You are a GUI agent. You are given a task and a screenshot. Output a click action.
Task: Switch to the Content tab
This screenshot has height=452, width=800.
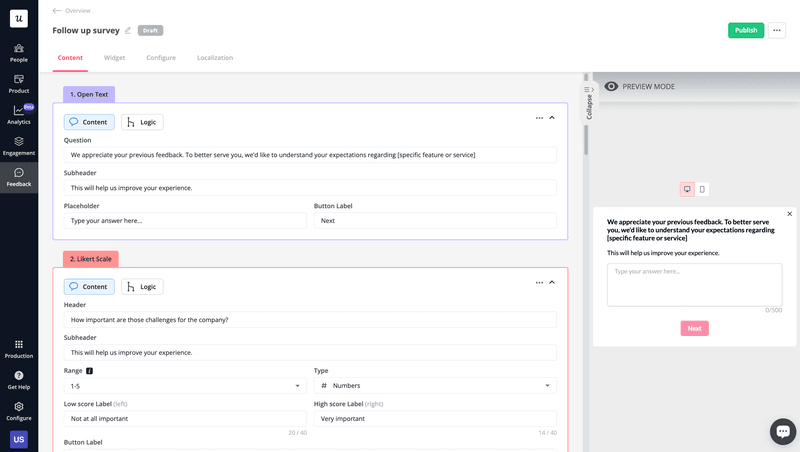70,58
